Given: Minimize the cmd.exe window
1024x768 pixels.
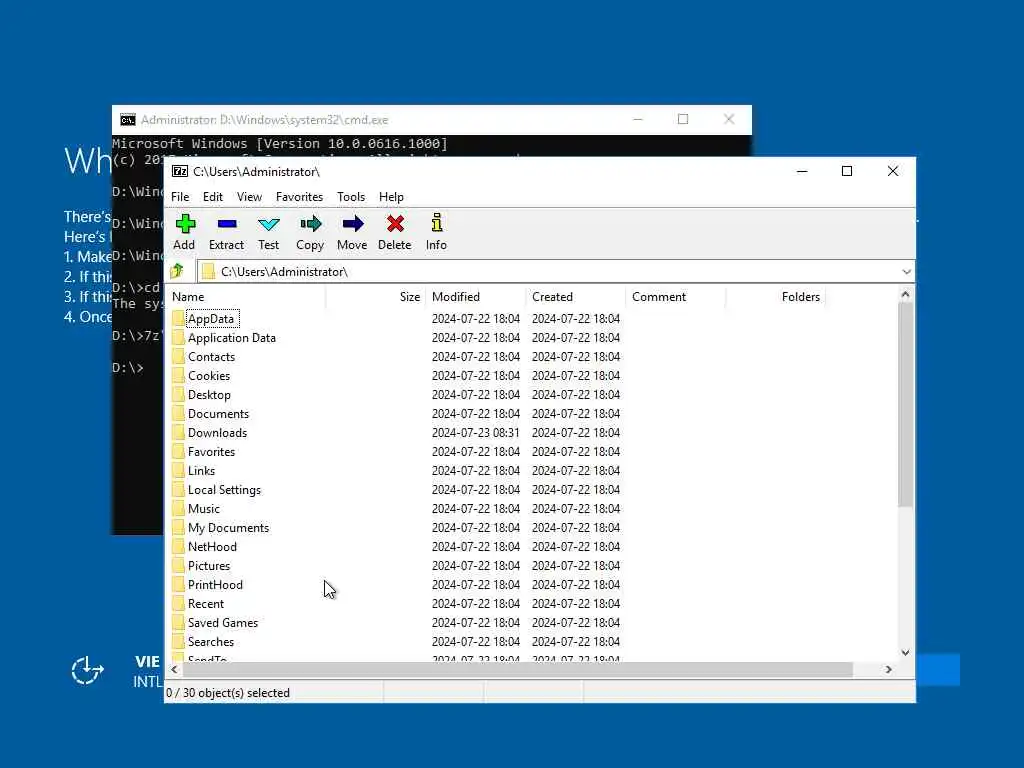Looking at the screenshot, I should (638, 120).
